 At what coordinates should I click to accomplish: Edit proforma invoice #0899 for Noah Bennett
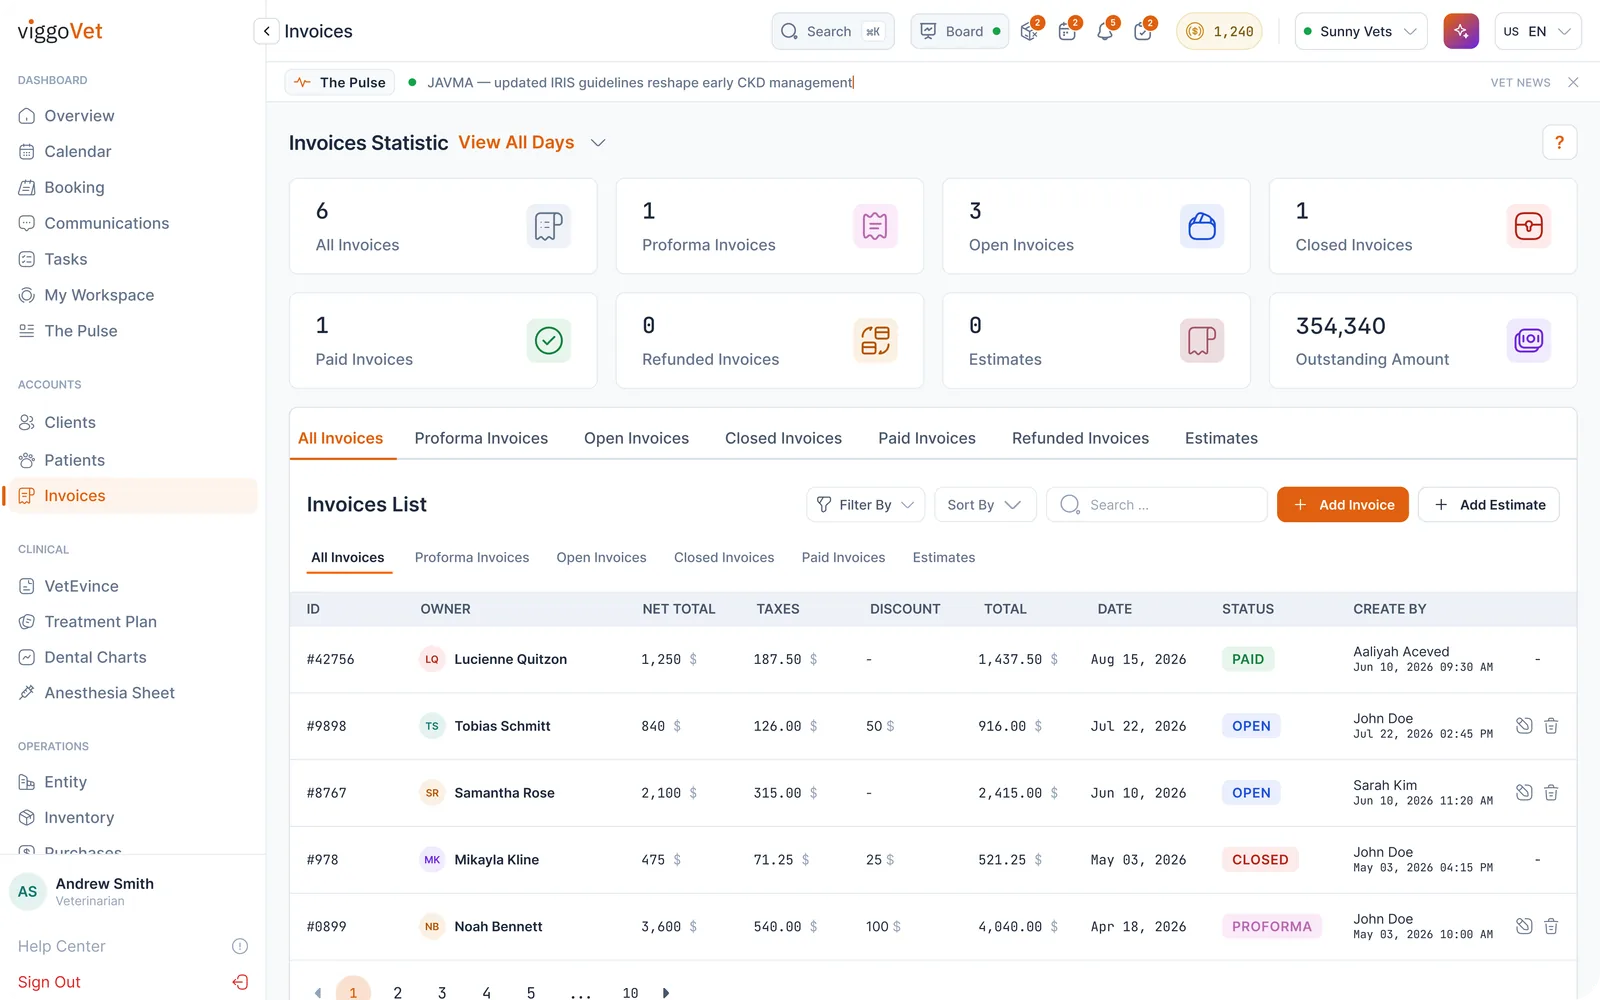pos(1524,926)
